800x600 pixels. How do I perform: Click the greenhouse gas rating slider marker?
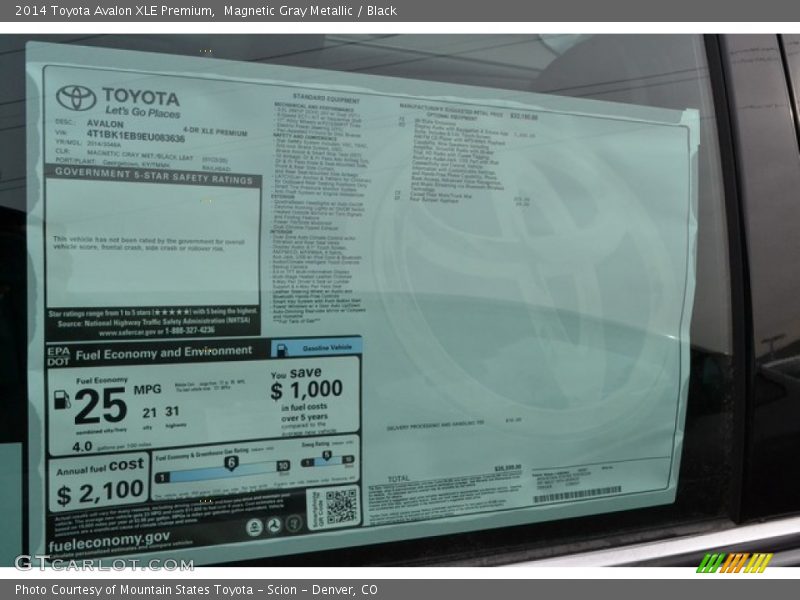click(x=231, y=463)
